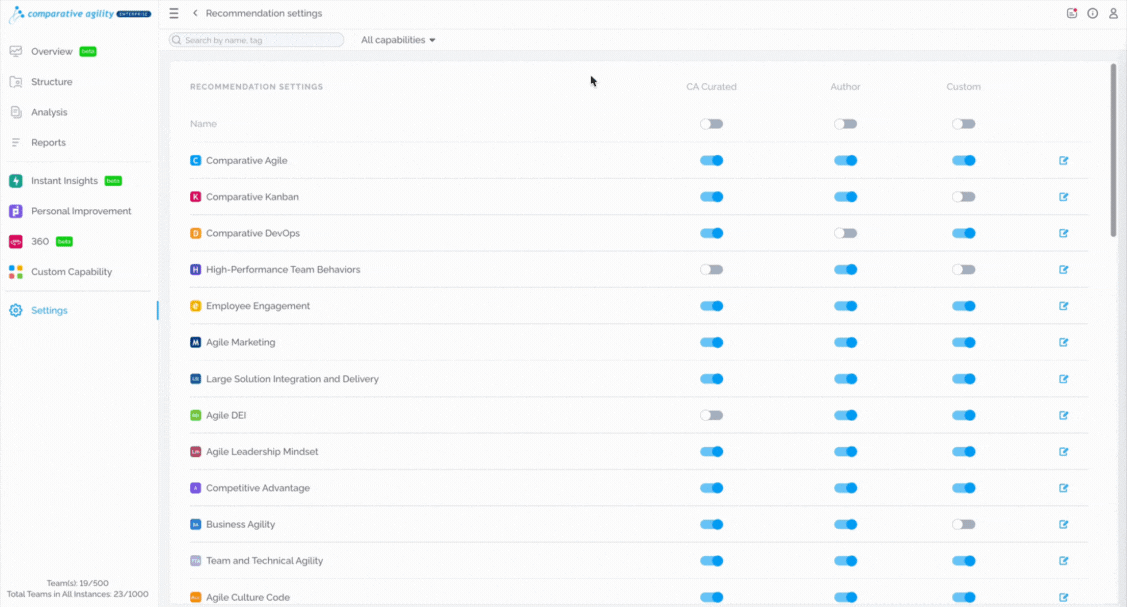Click the back arrow beside Recommendation settings
The height and width of the screenshot is (607, 1127).
click(x=195, y=13)
